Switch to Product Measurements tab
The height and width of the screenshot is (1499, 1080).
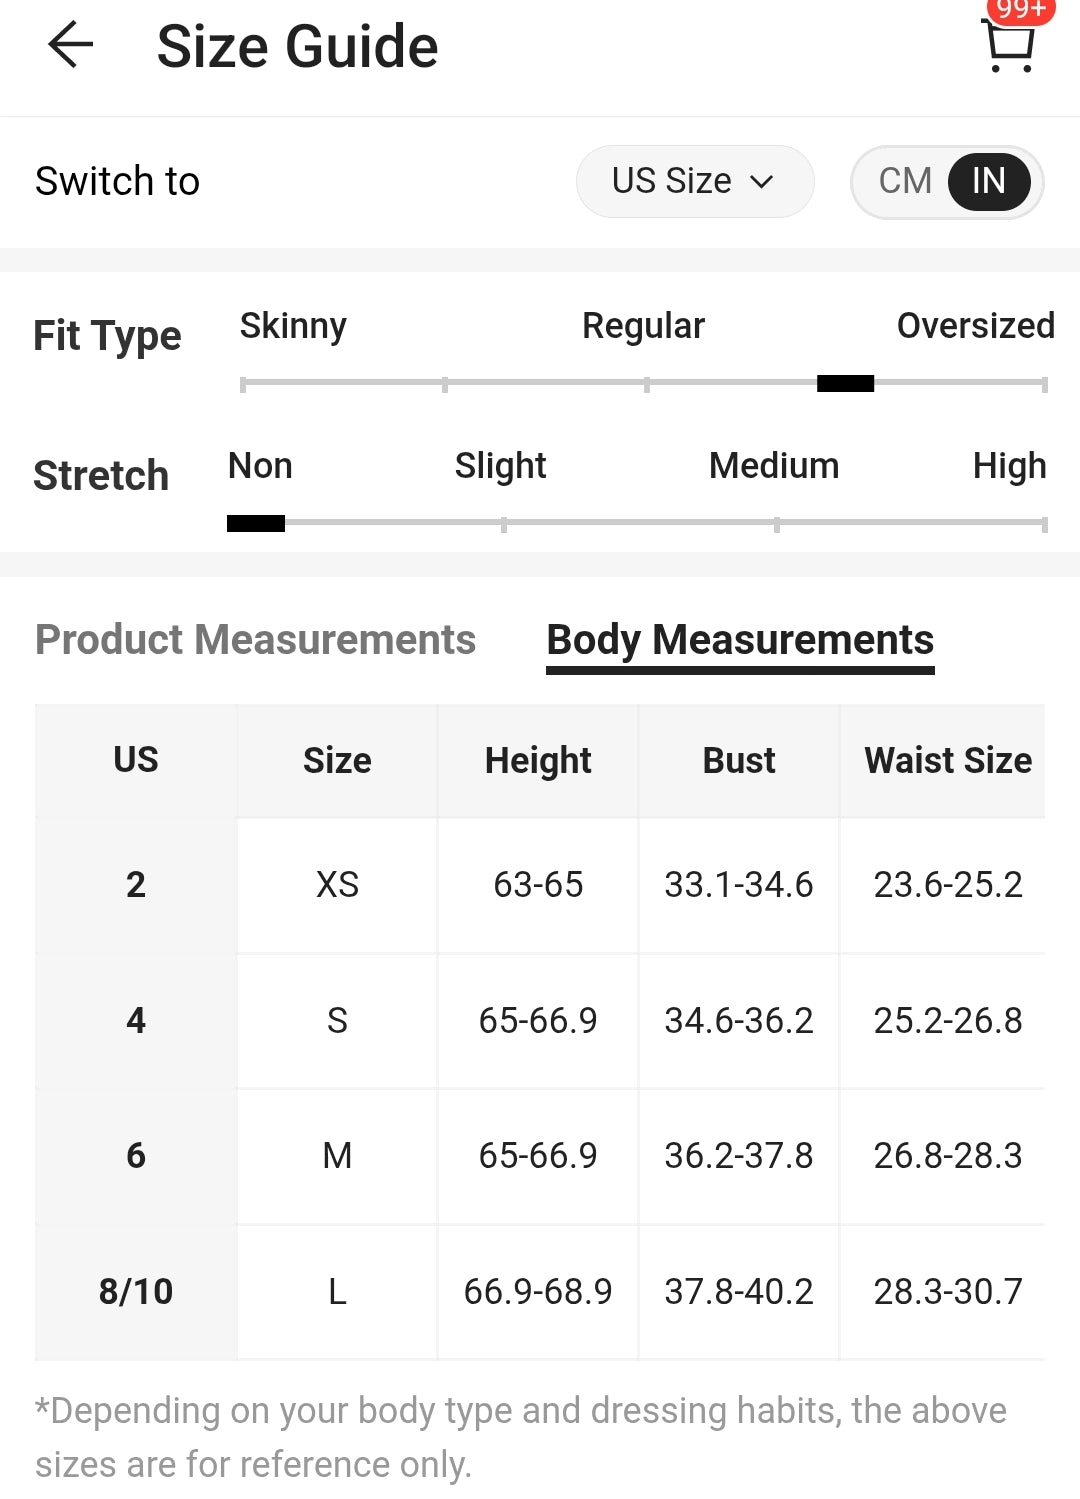tap(255, 639)
